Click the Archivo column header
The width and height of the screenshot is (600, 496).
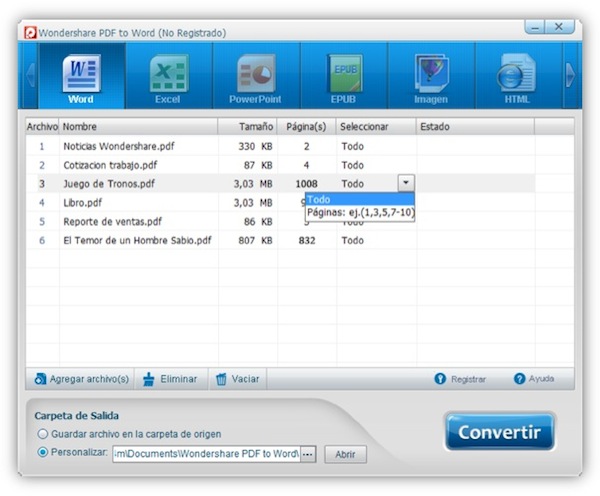42,127
